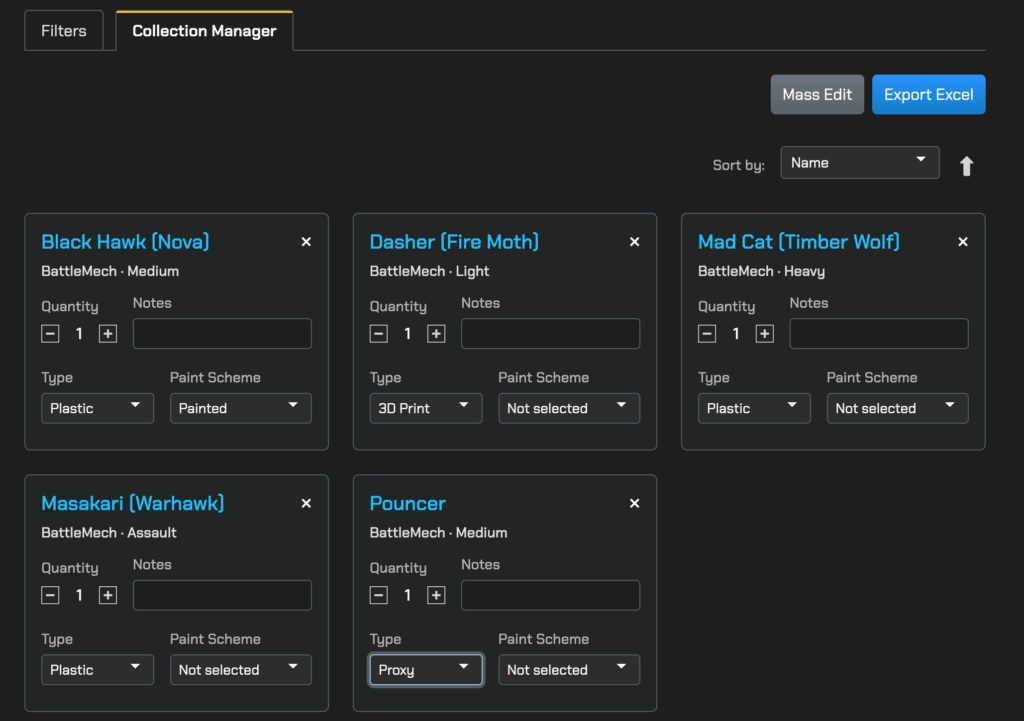
Task: Open the Dasher 3D Print type dropdown
Action: click(x=425, y=408)
